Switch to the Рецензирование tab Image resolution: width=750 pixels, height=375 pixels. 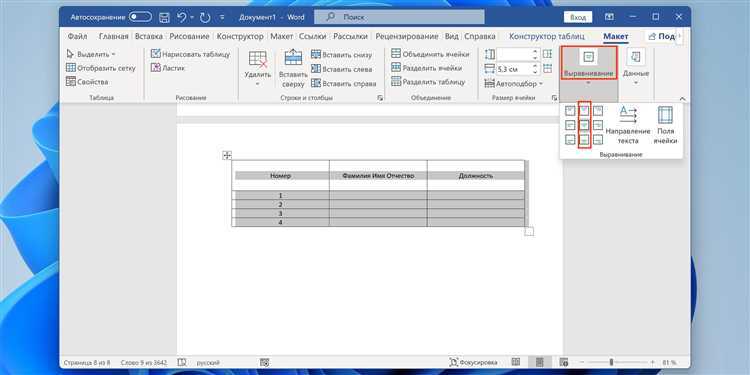click(x=407, y=36)
